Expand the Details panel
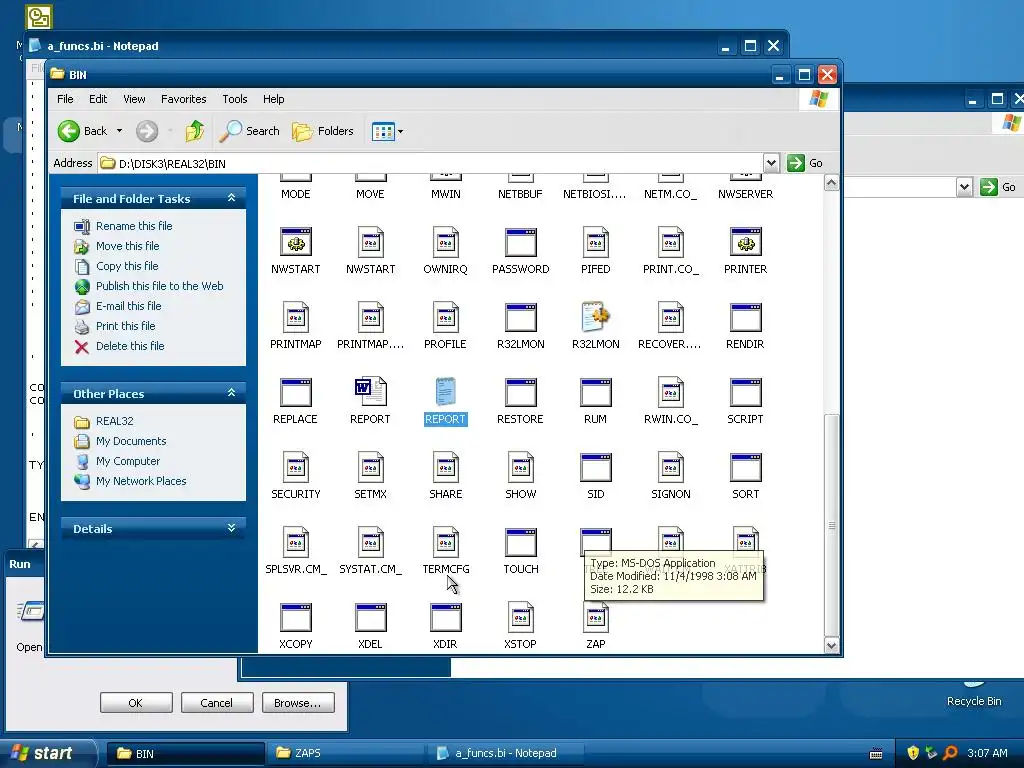Screen dimensions: 1024x768 pos(231,528)
